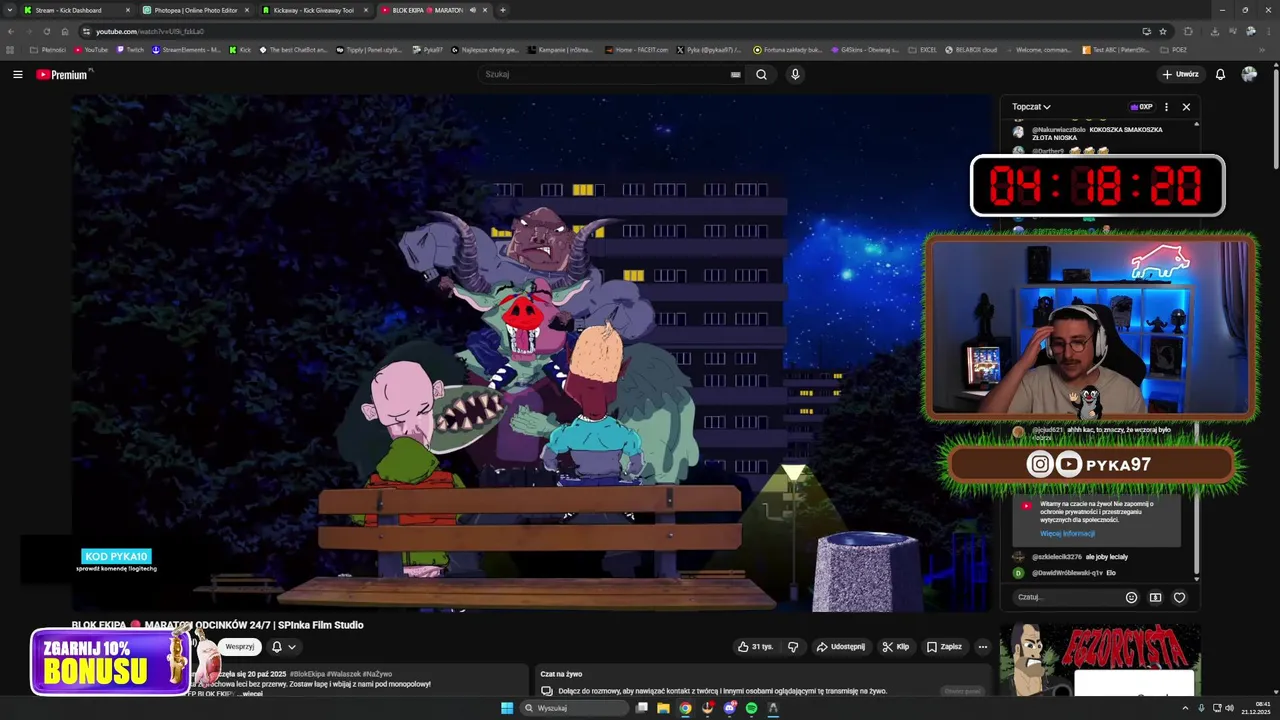Open the Twitch bookmark
The height and width of the screenshot is (720, 1280).
(130, 49)
